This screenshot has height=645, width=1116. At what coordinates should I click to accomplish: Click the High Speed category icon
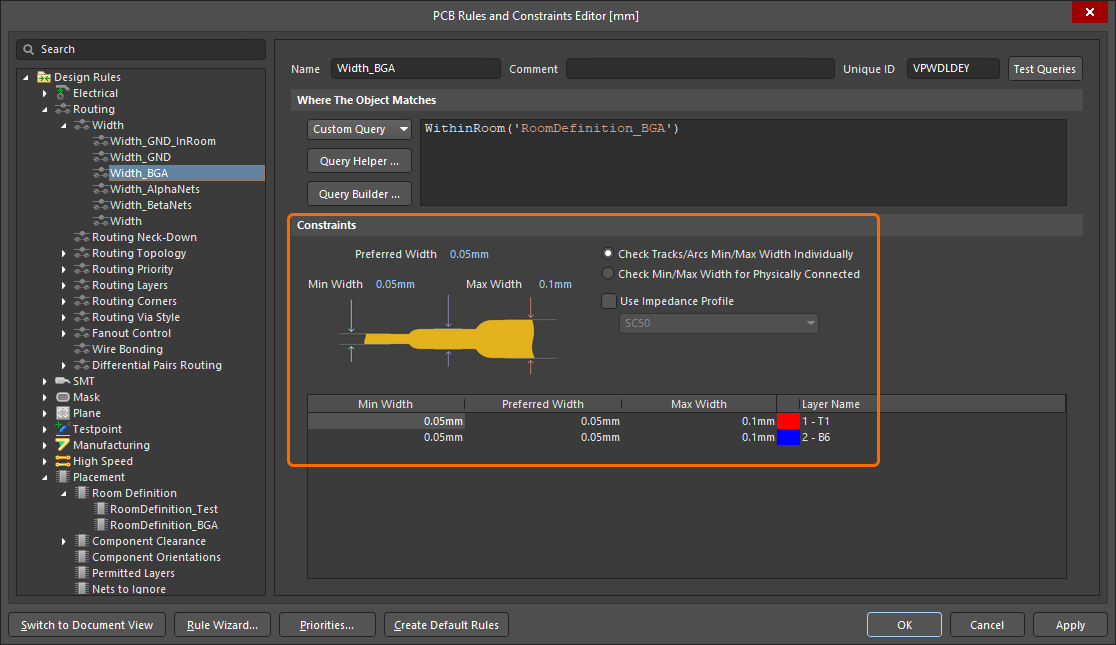point(63,461)
